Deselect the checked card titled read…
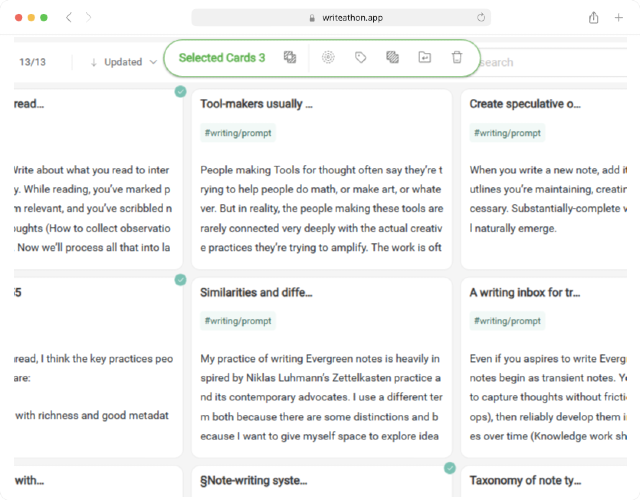640x500 pixels. tap(180, 91)
